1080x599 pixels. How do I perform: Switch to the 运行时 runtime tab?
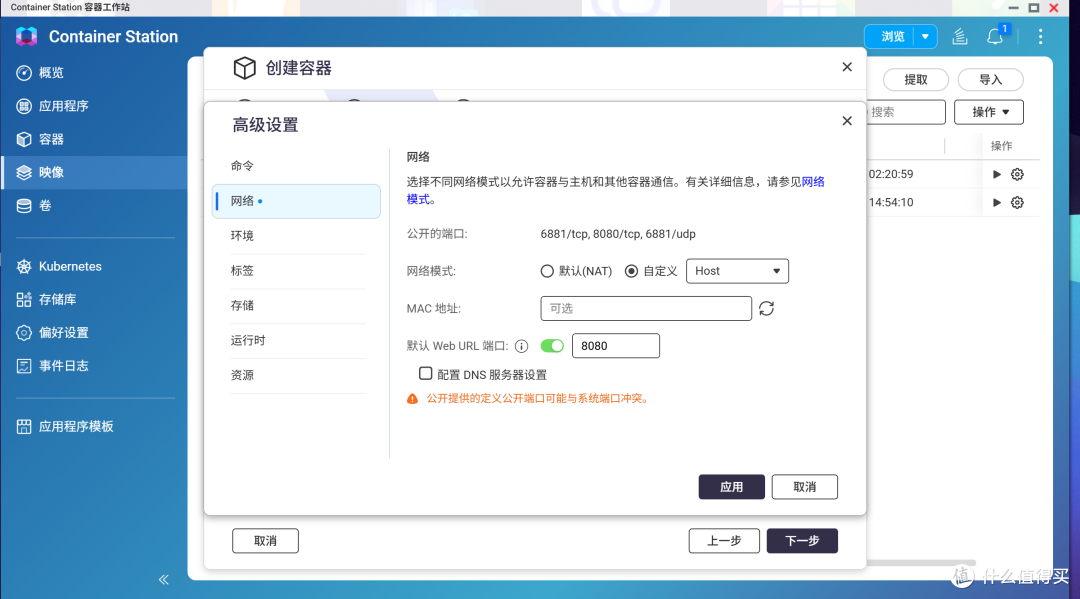[x=296, y=341]
